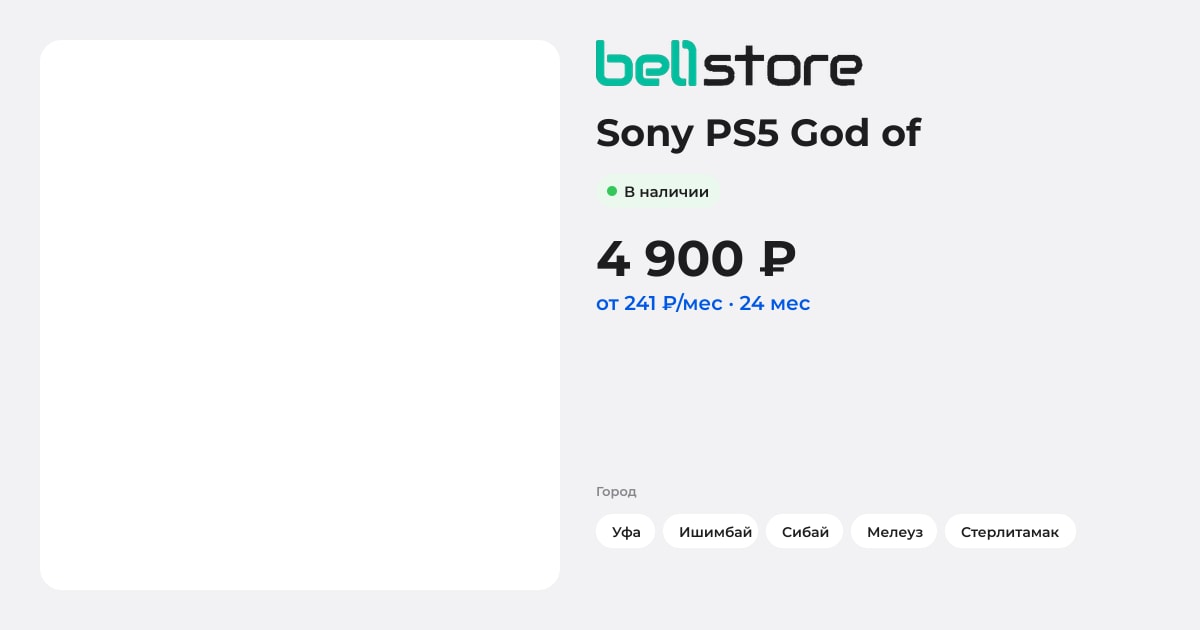Open the 'от 241 ₽/мес' installment link
The height and width of the screenshot is (630, 1200).
pos(659,303)
